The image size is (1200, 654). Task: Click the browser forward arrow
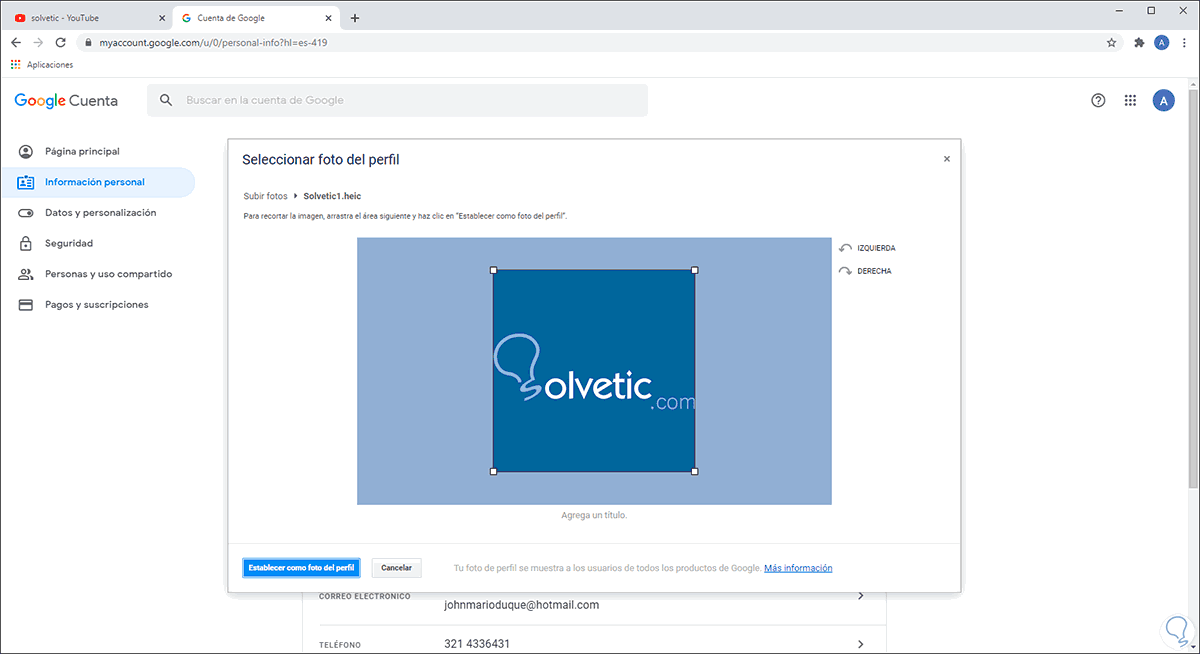coord(38,43)
